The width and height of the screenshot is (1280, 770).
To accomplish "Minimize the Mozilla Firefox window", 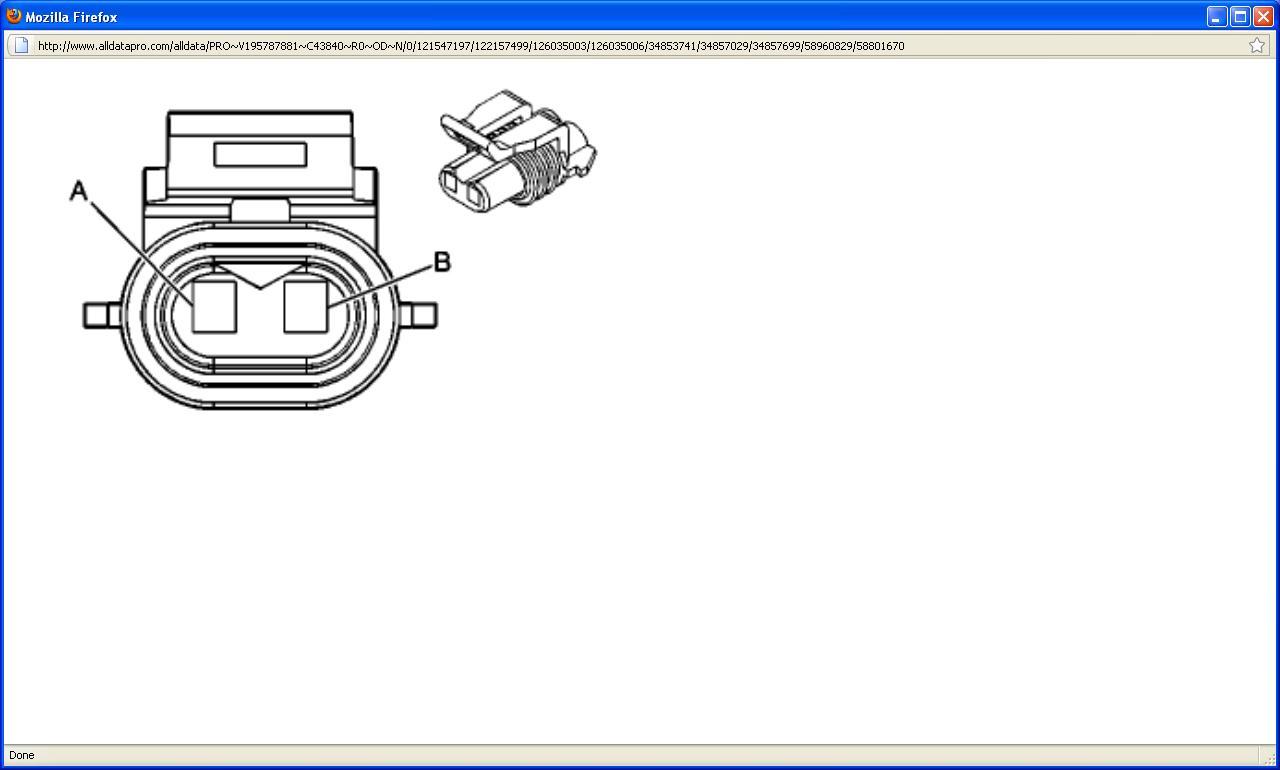I will click(1217, 17).
